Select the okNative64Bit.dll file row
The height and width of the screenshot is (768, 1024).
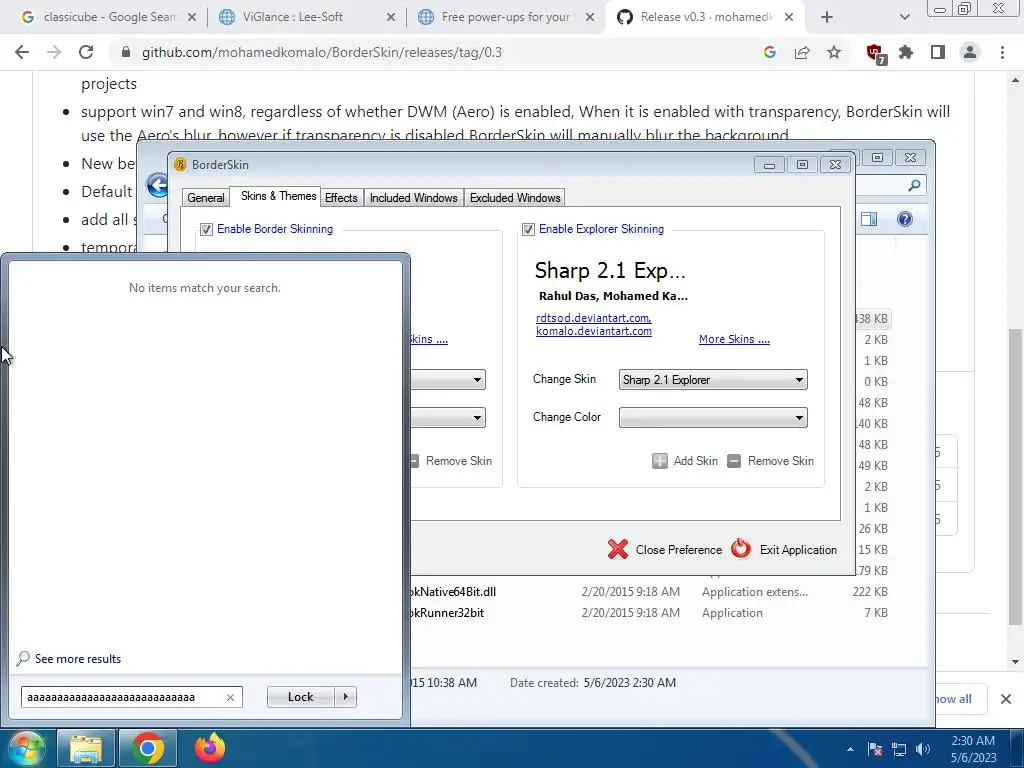(x=648, y=592)
